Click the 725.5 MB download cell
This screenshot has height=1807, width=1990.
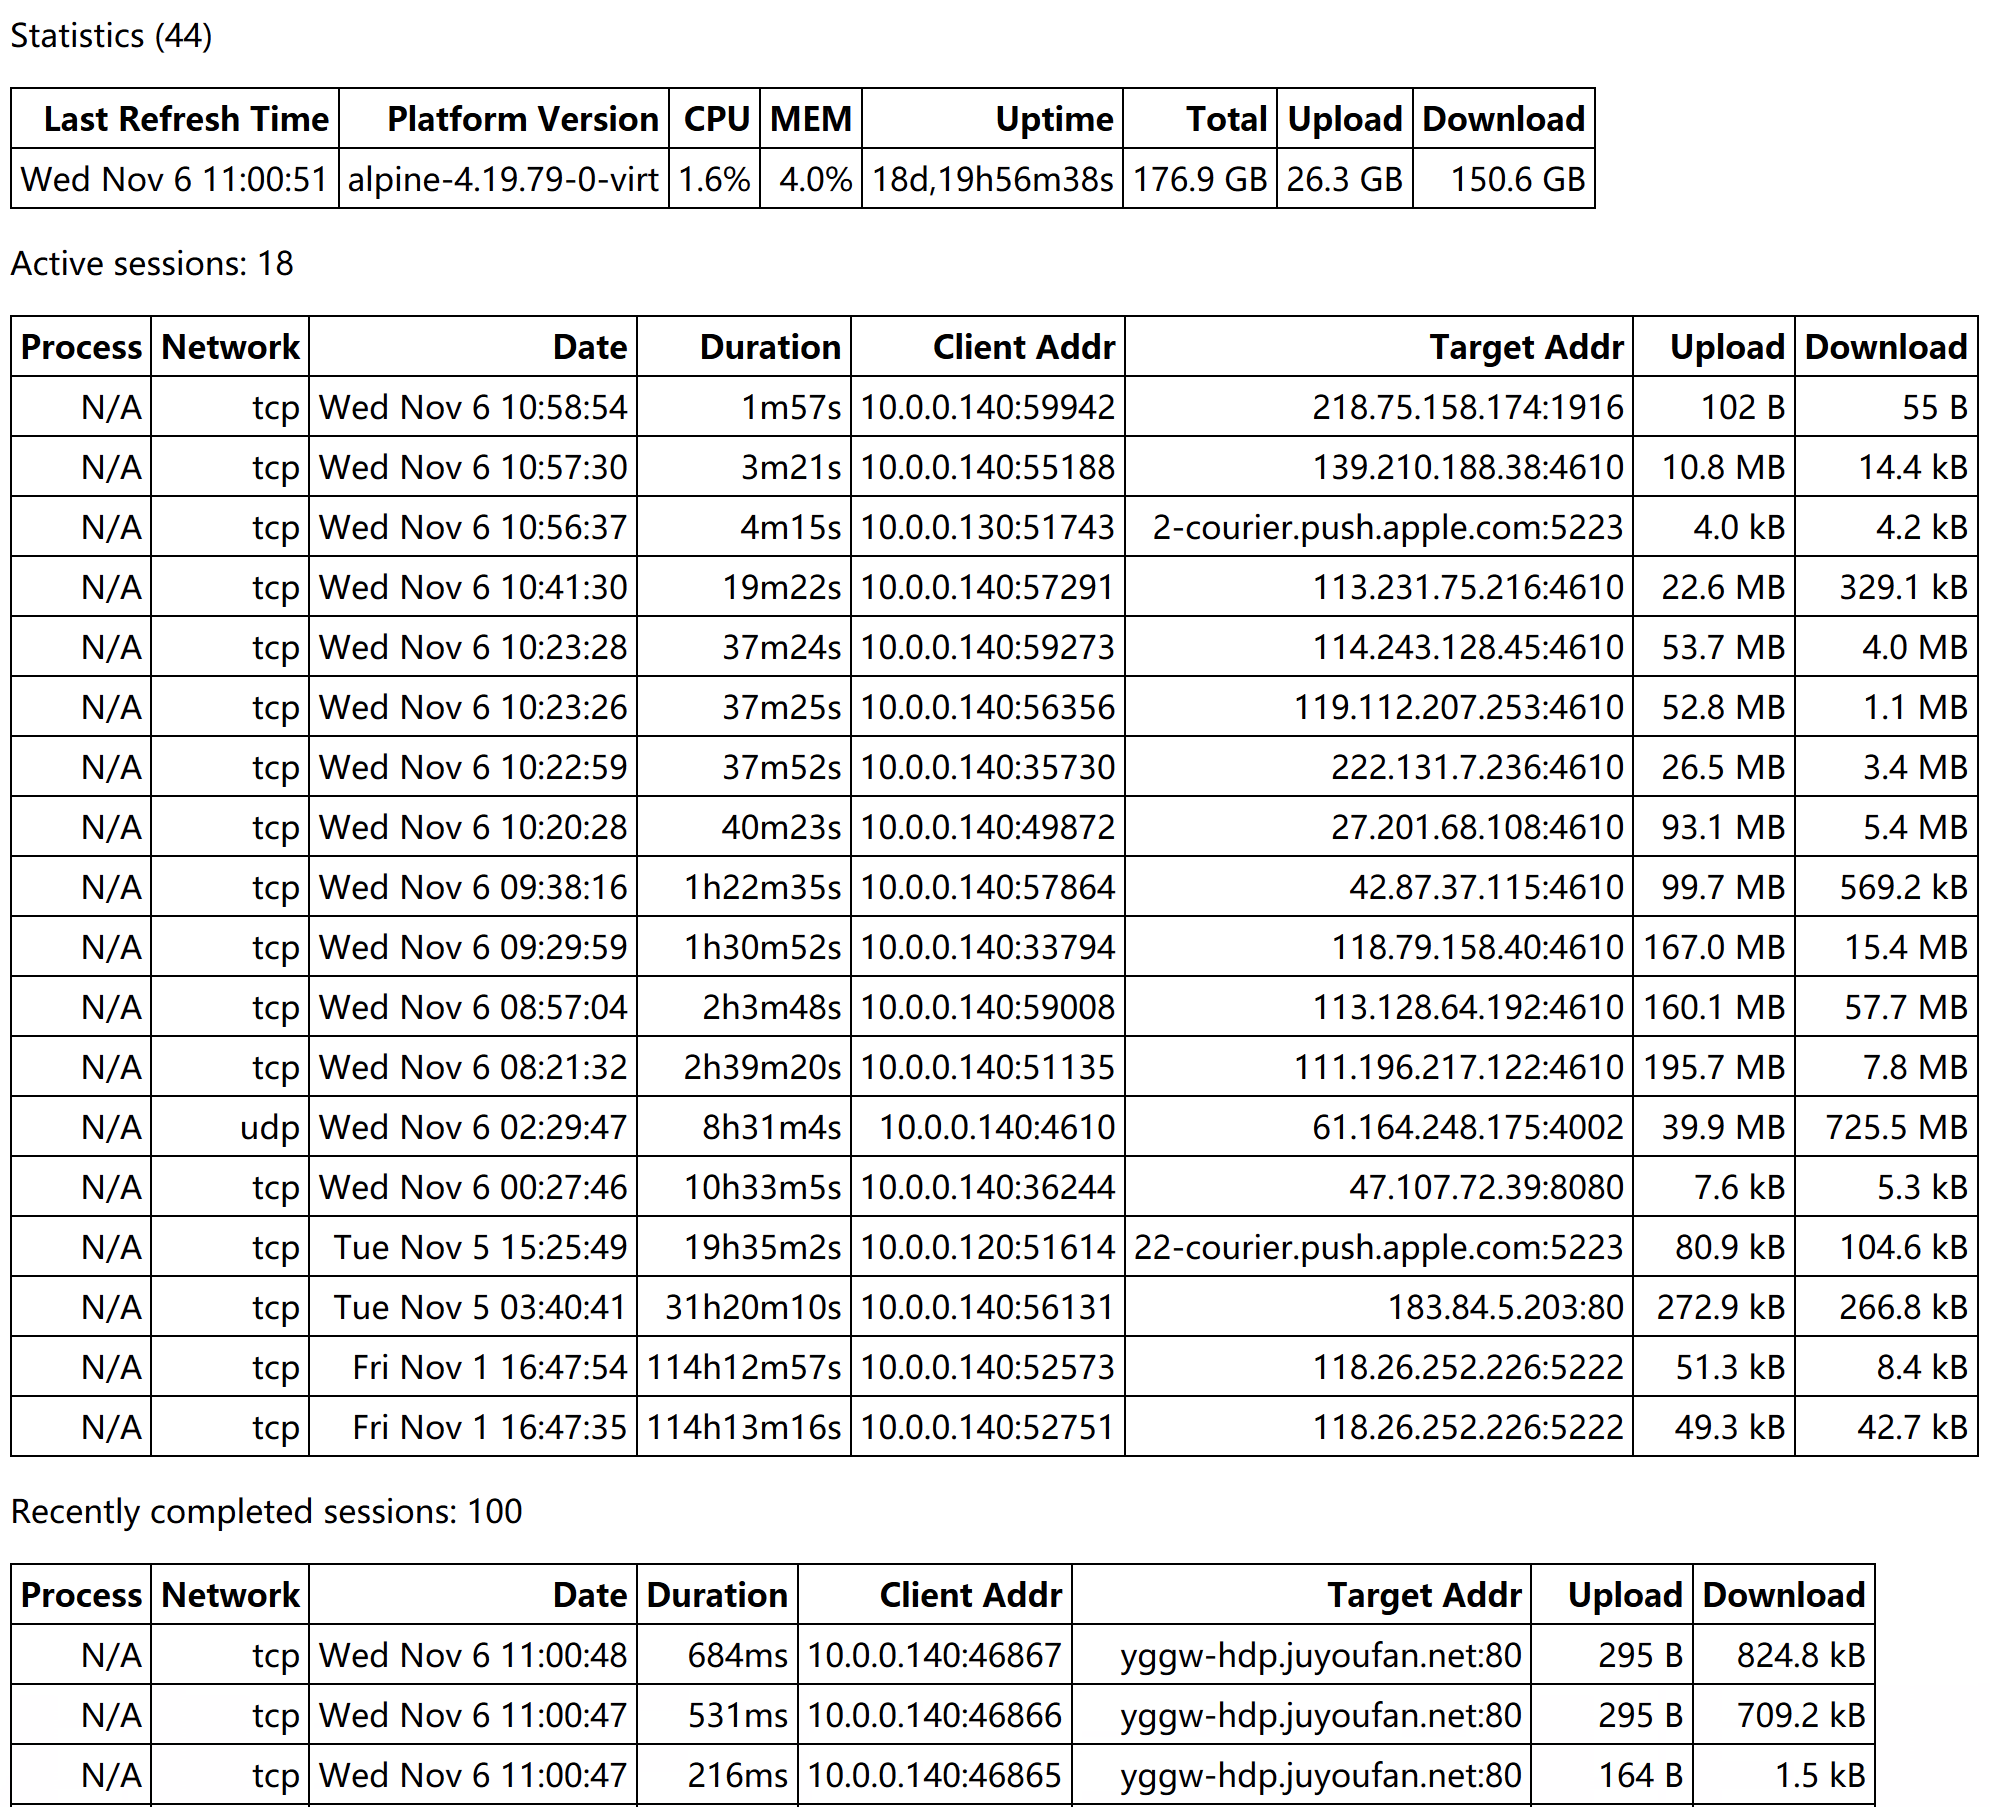click(1895, 1127)
